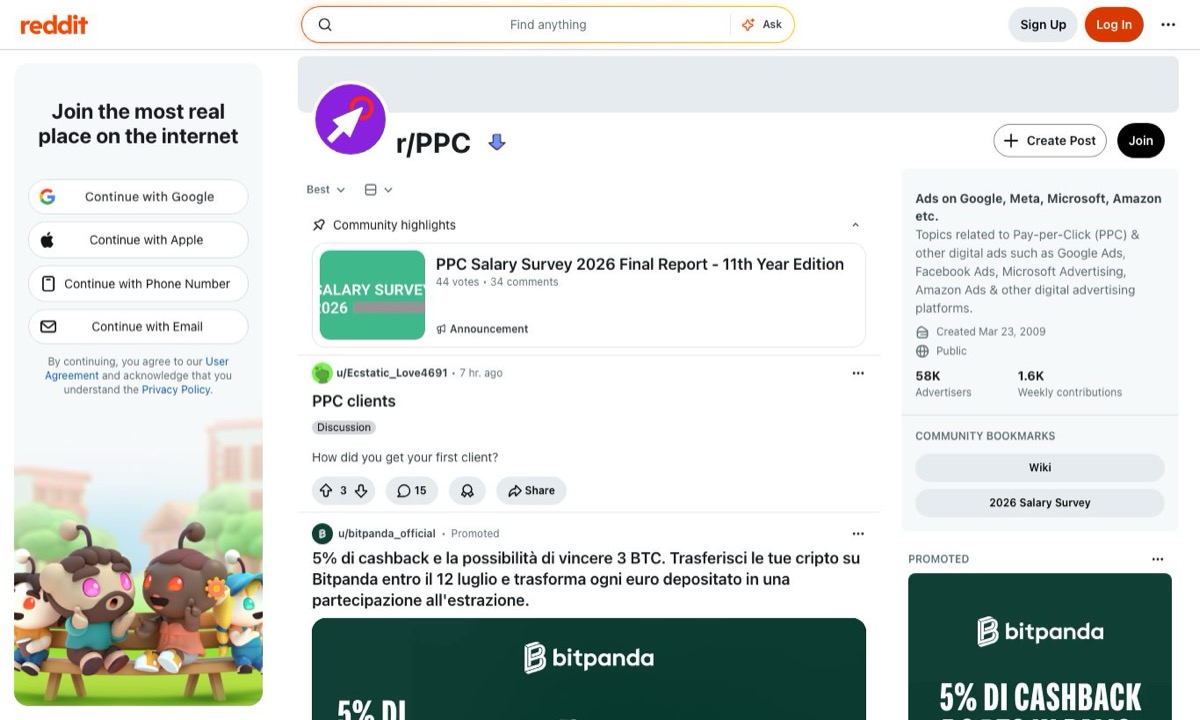Join the r/PPC community

[x=1141, y=141]
